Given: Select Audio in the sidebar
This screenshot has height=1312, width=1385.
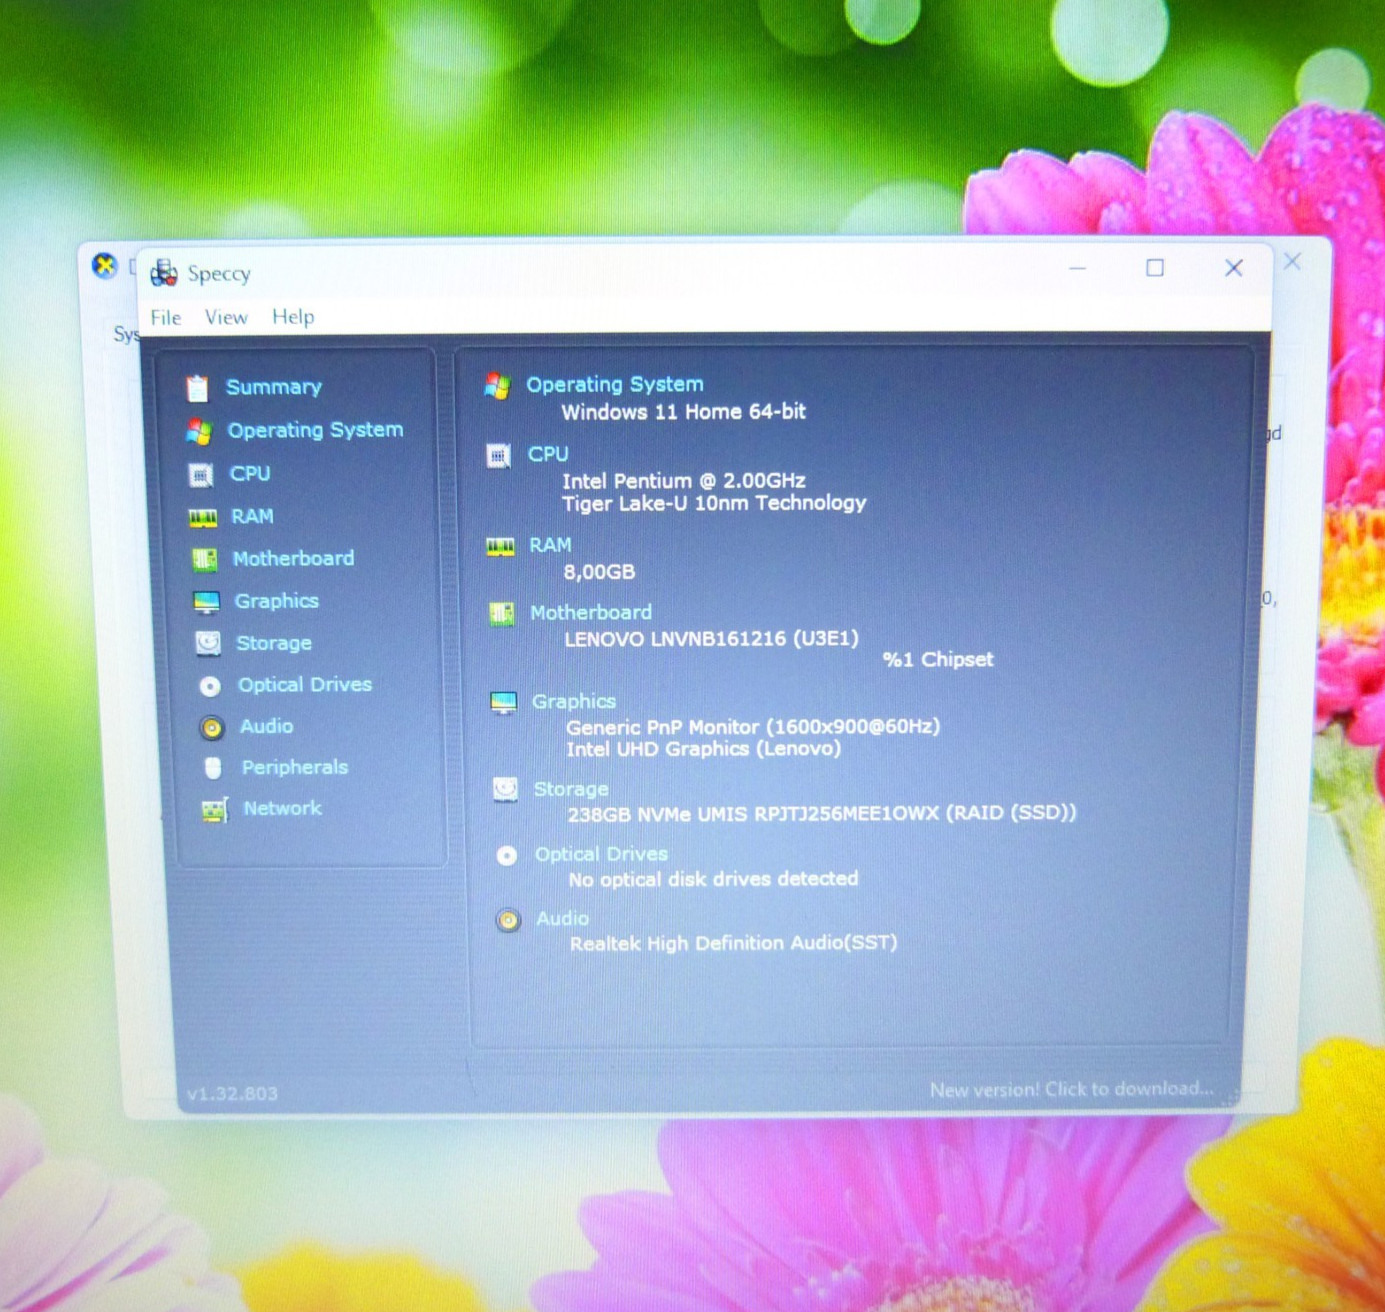Looking at the screenshot, I should 267,726.
